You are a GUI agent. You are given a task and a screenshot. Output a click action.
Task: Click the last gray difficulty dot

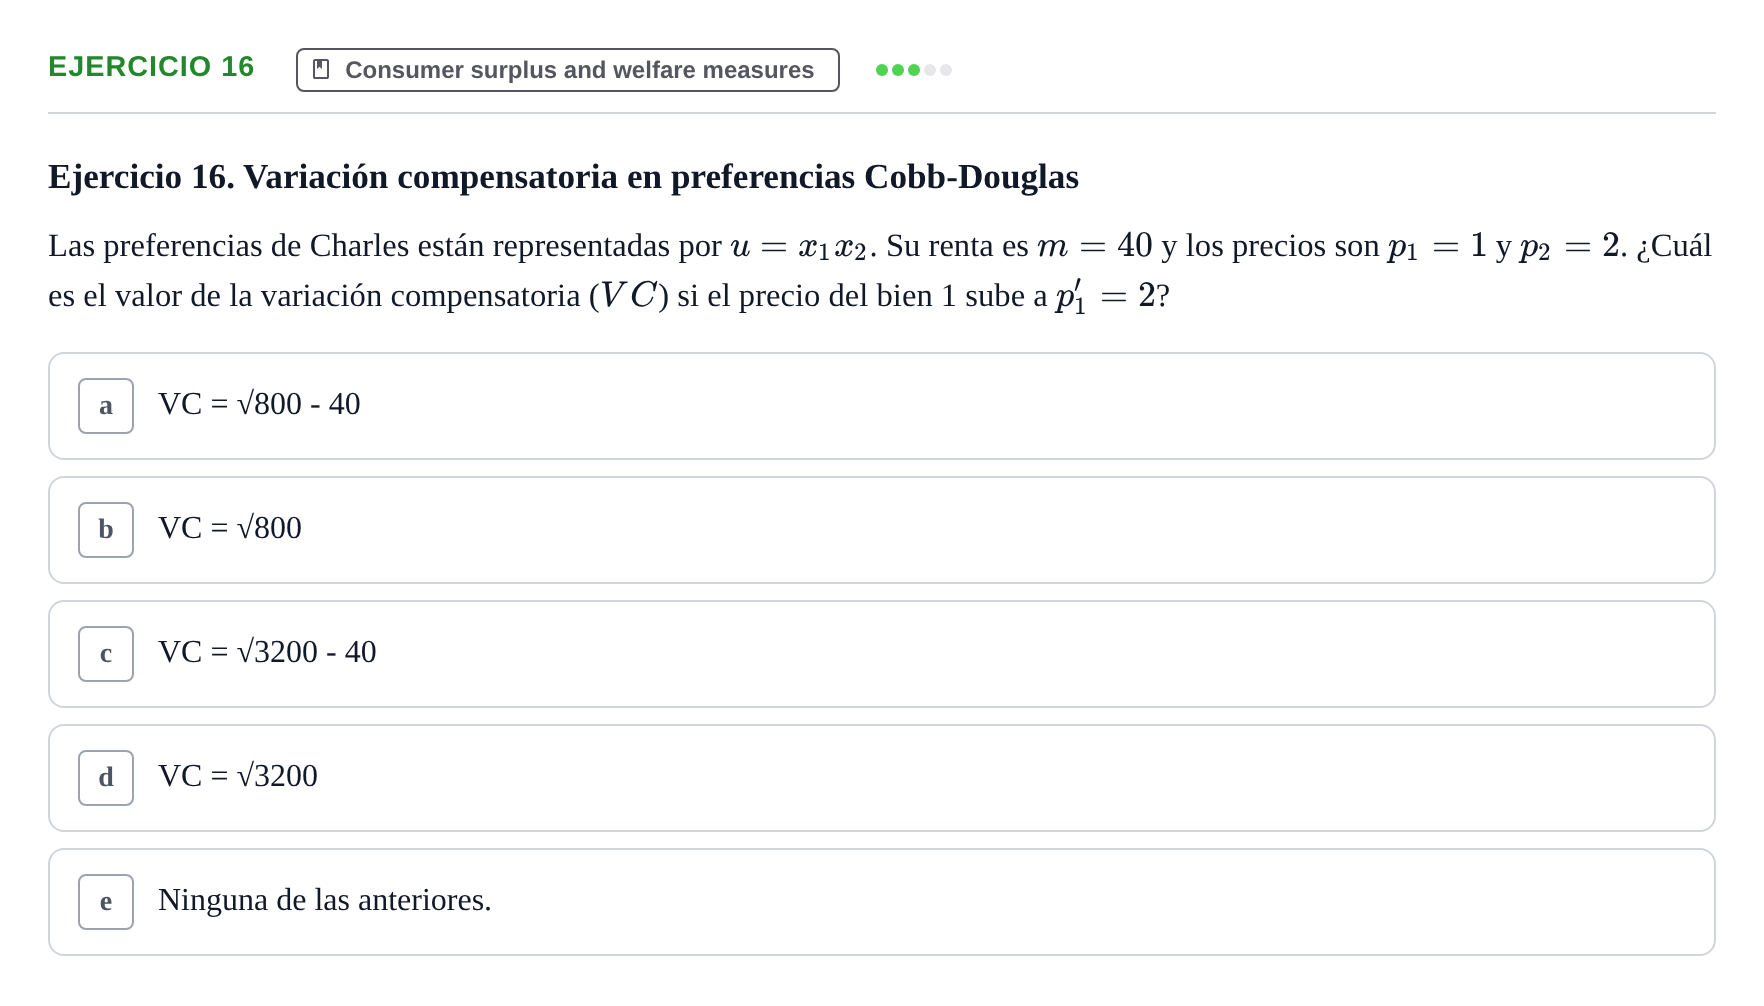pyautogui.click(x=946, y=70)
